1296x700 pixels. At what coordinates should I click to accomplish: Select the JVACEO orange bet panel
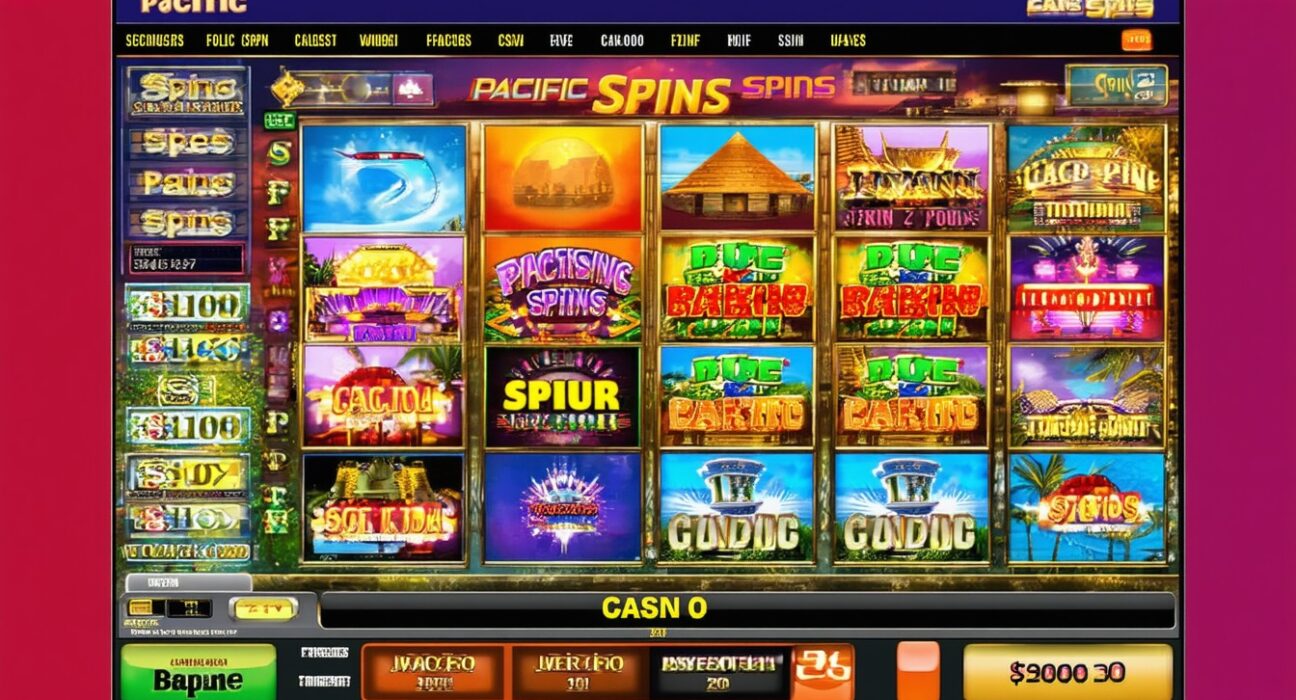coord(435,670)
